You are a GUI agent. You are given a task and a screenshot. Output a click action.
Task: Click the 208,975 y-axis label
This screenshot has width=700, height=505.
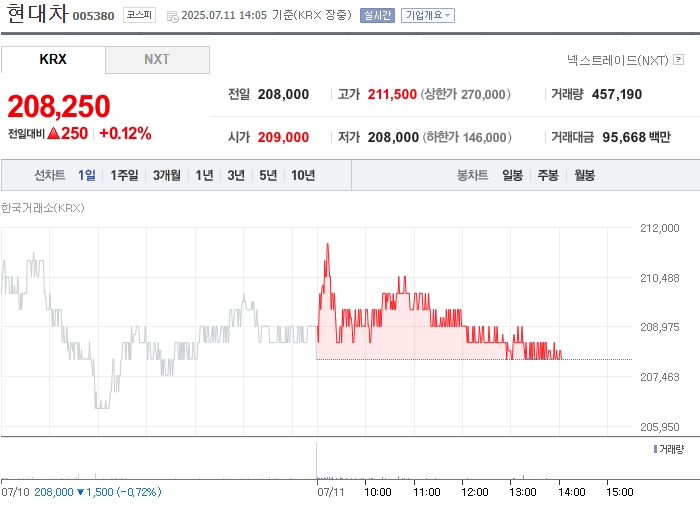[x=659, y=327]
